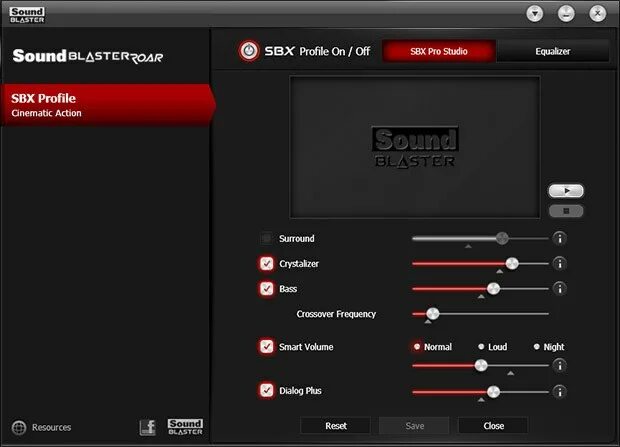620x447 pixels.
Task: Click the Dialog Plus slider knob
Action: [x=493, y=392]
